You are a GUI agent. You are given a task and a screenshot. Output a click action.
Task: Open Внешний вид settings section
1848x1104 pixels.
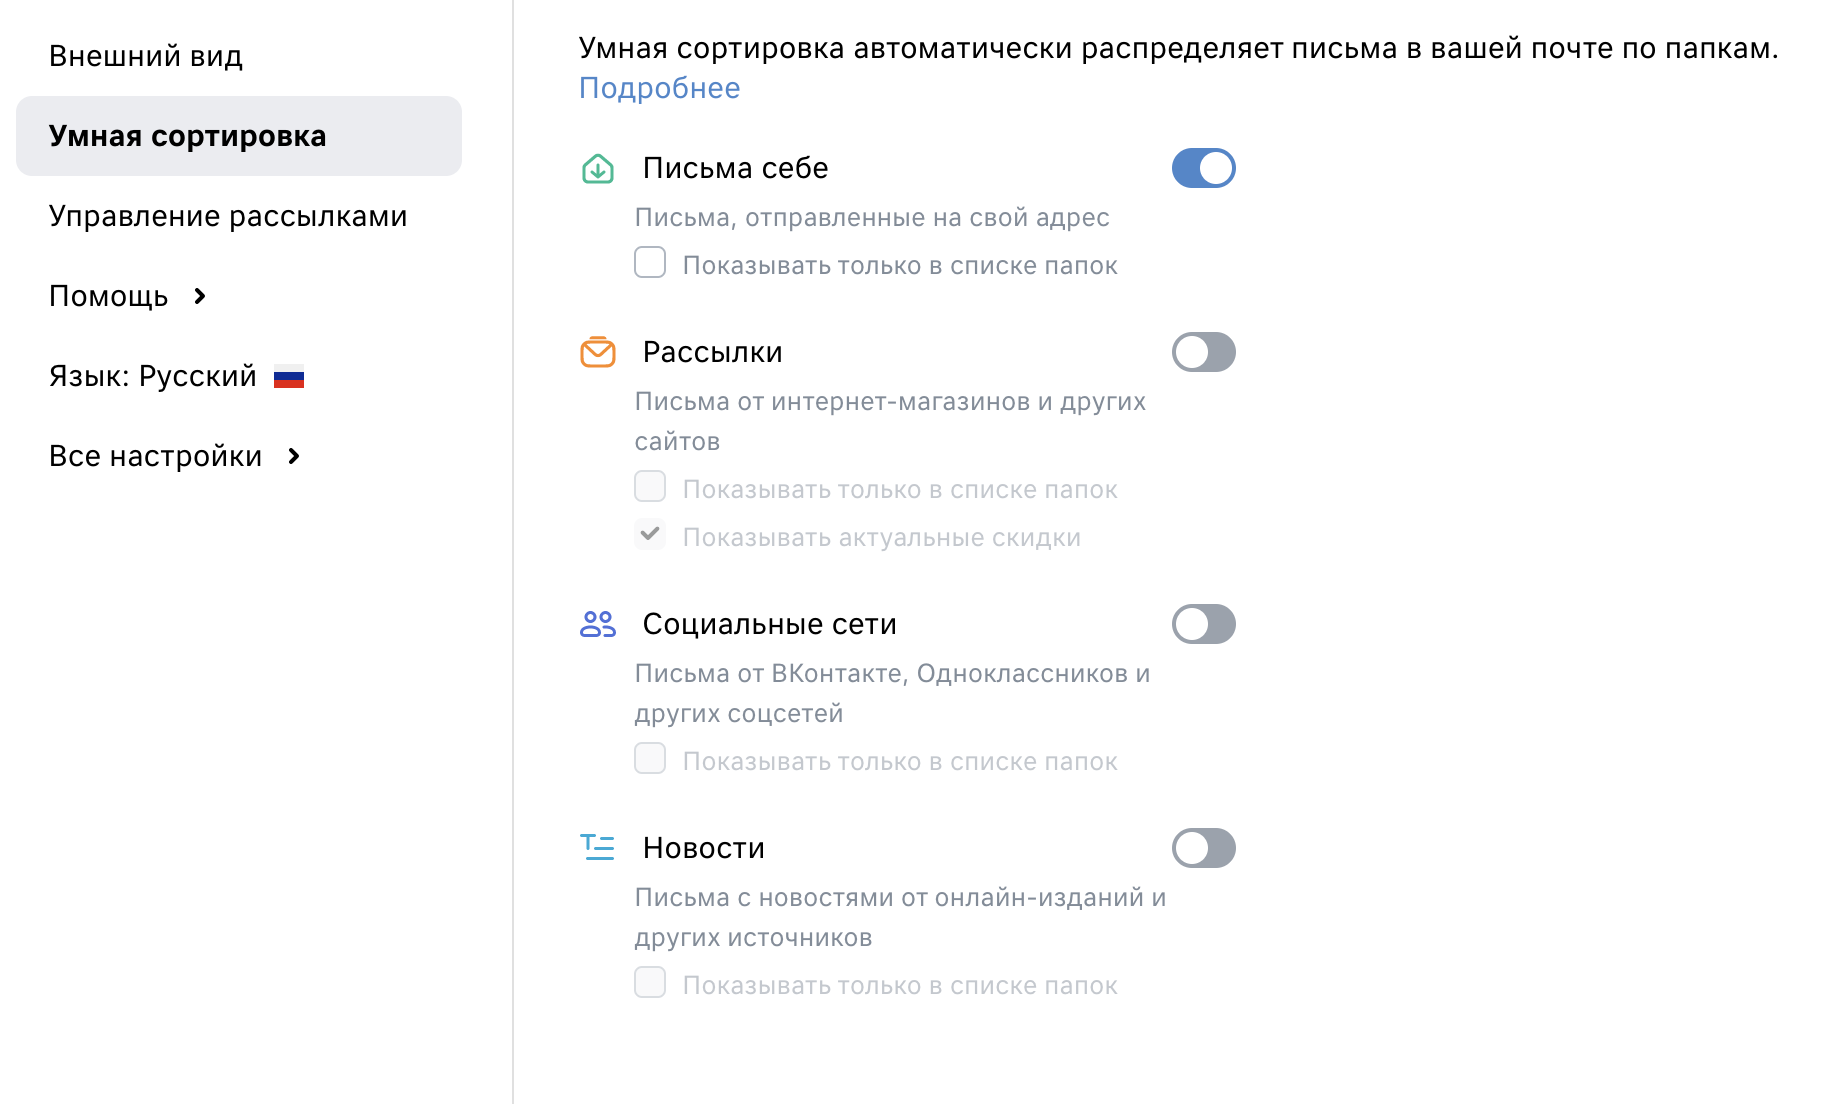click(146, 56)
